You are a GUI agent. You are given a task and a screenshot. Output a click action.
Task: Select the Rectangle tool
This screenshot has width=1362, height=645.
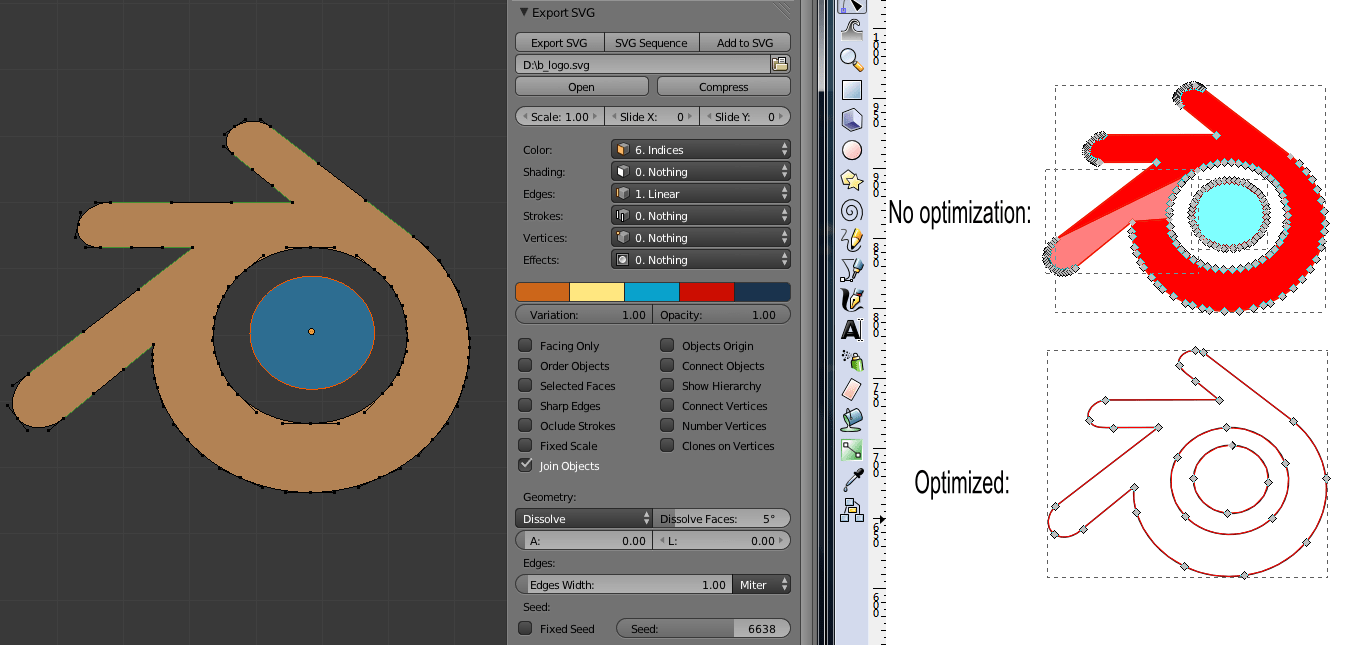[x=851, y=90]
